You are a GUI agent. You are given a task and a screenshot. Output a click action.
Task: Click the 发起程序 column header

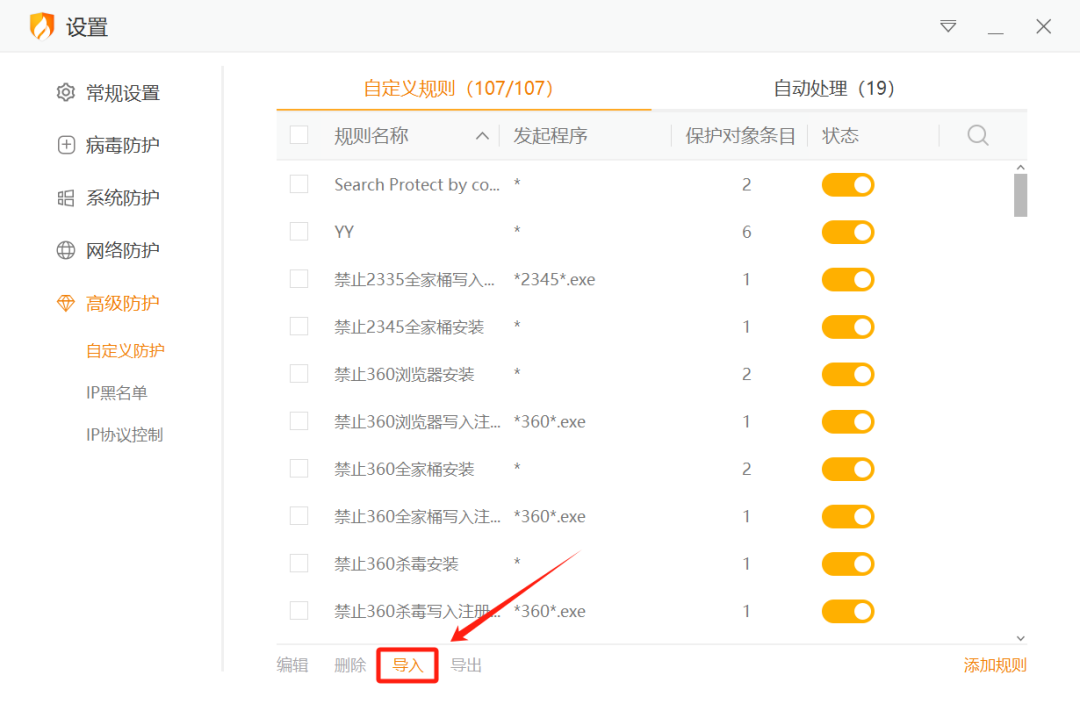coord(550,136)
